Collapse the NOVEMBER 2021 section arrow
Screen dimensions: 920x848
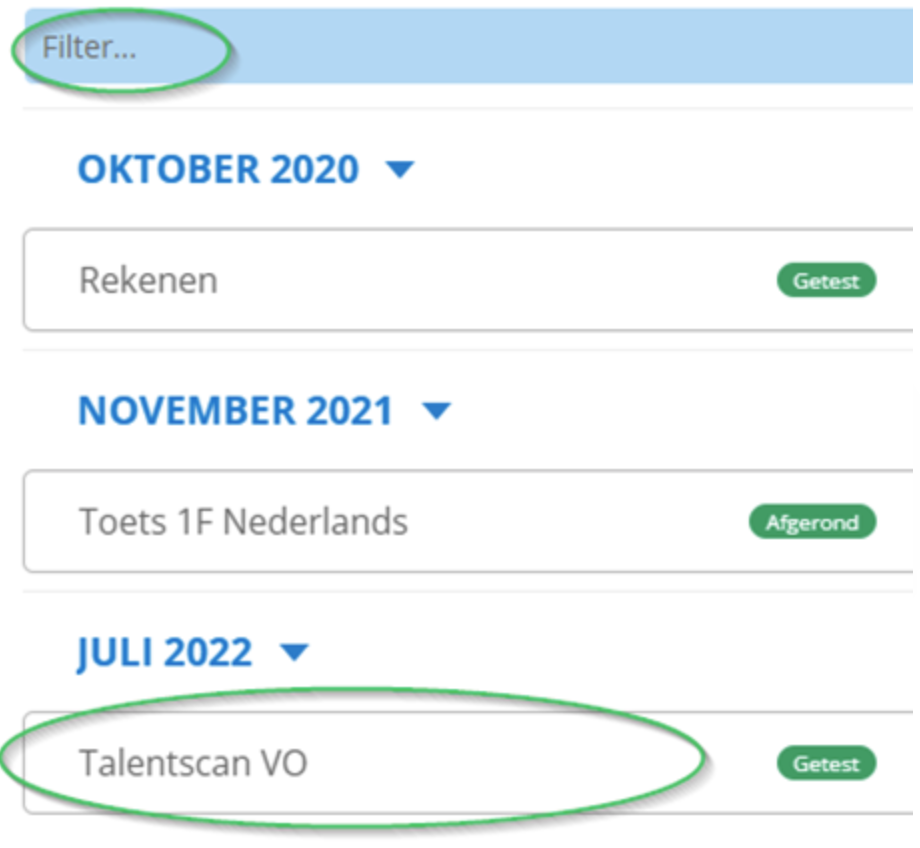437,411
